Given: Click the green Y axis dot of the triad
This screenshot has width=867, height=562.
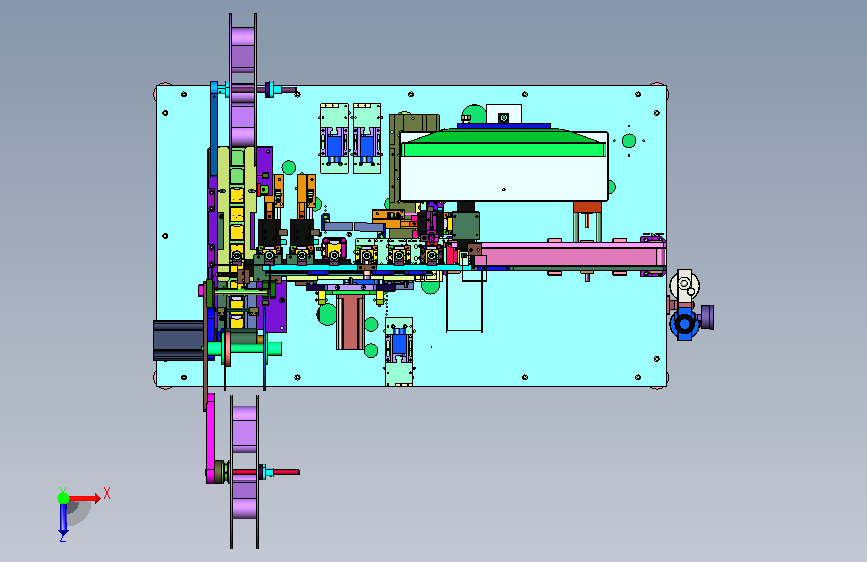Looking at the screenshot, I should [63, 498].
